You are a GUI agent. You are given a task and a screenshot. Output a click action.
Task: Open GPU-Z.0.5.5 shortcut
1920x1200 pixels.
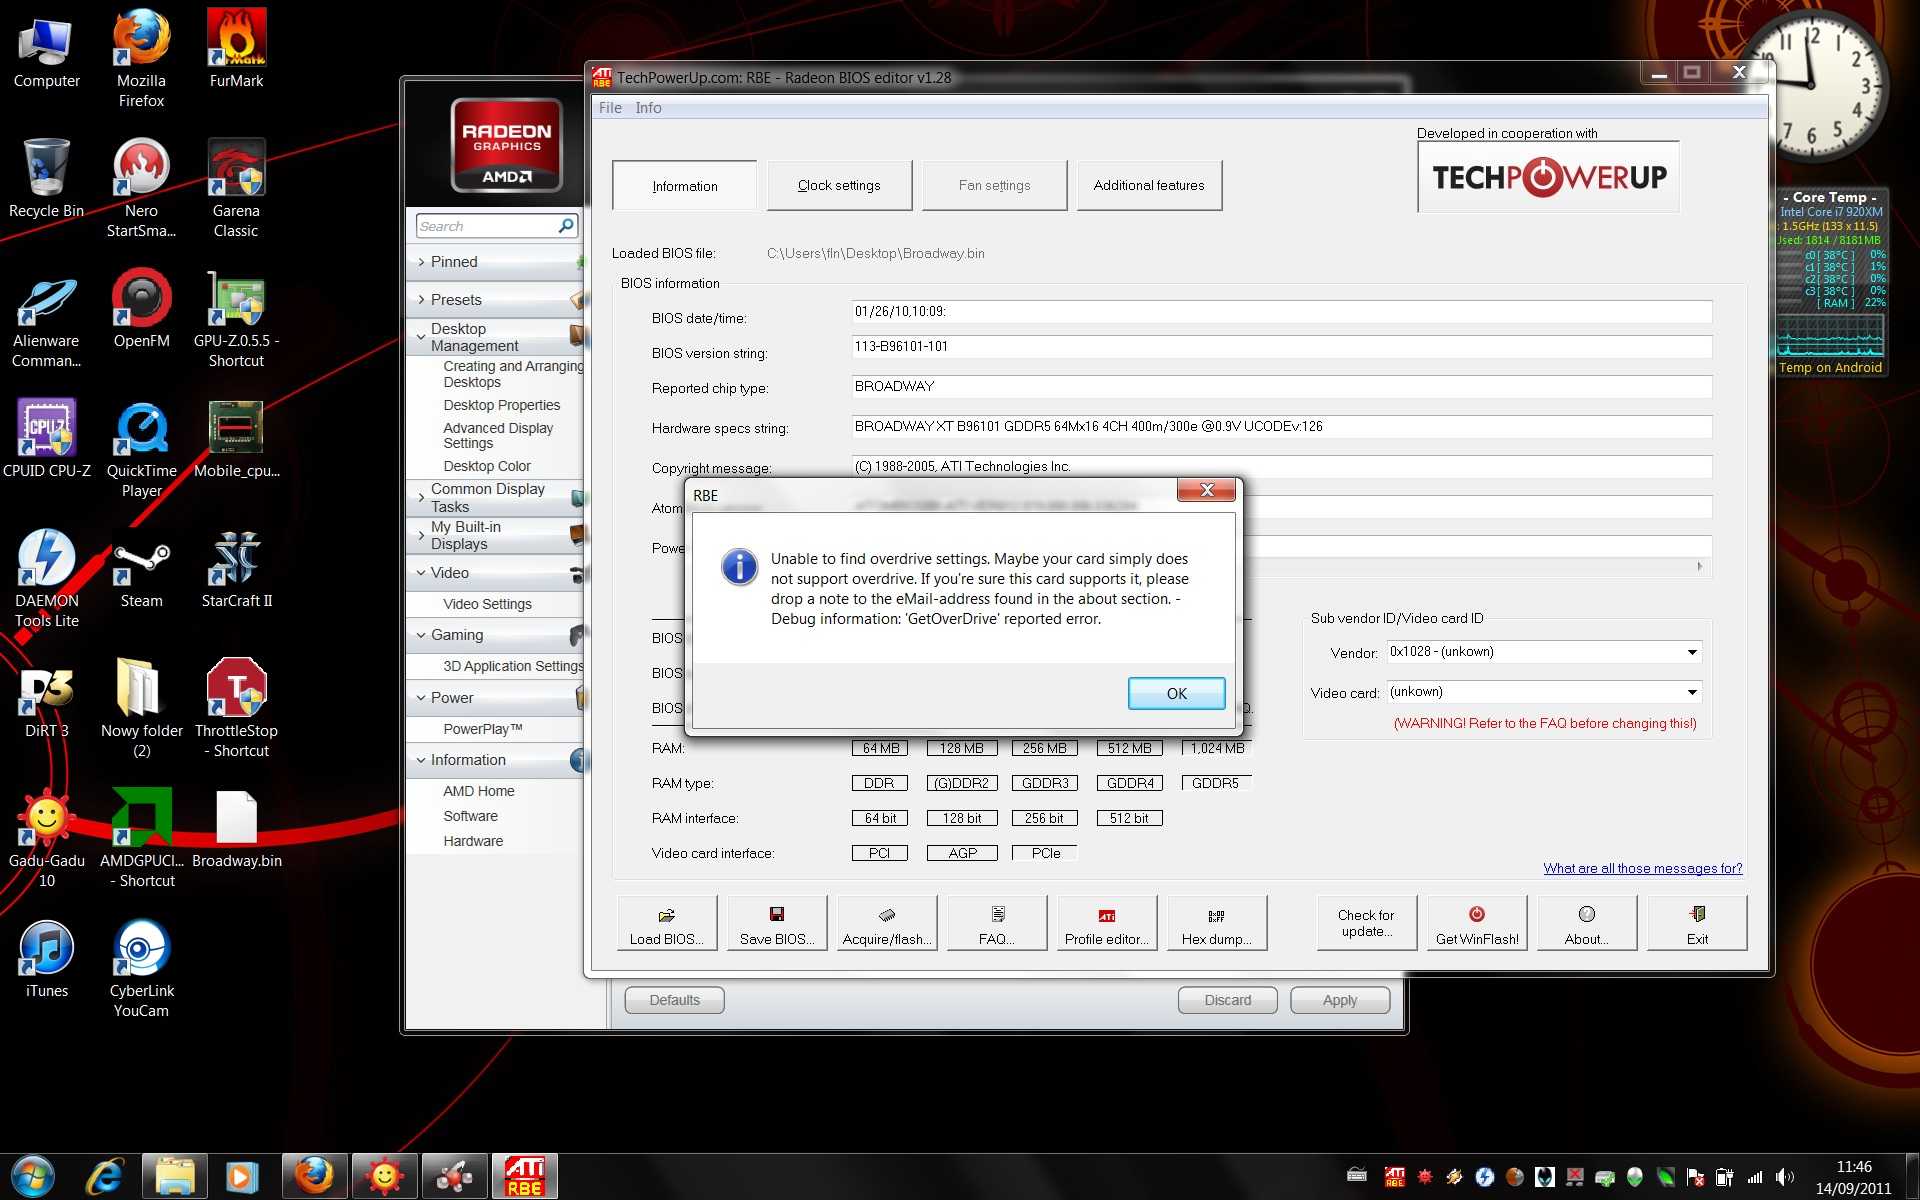point(236,318)
